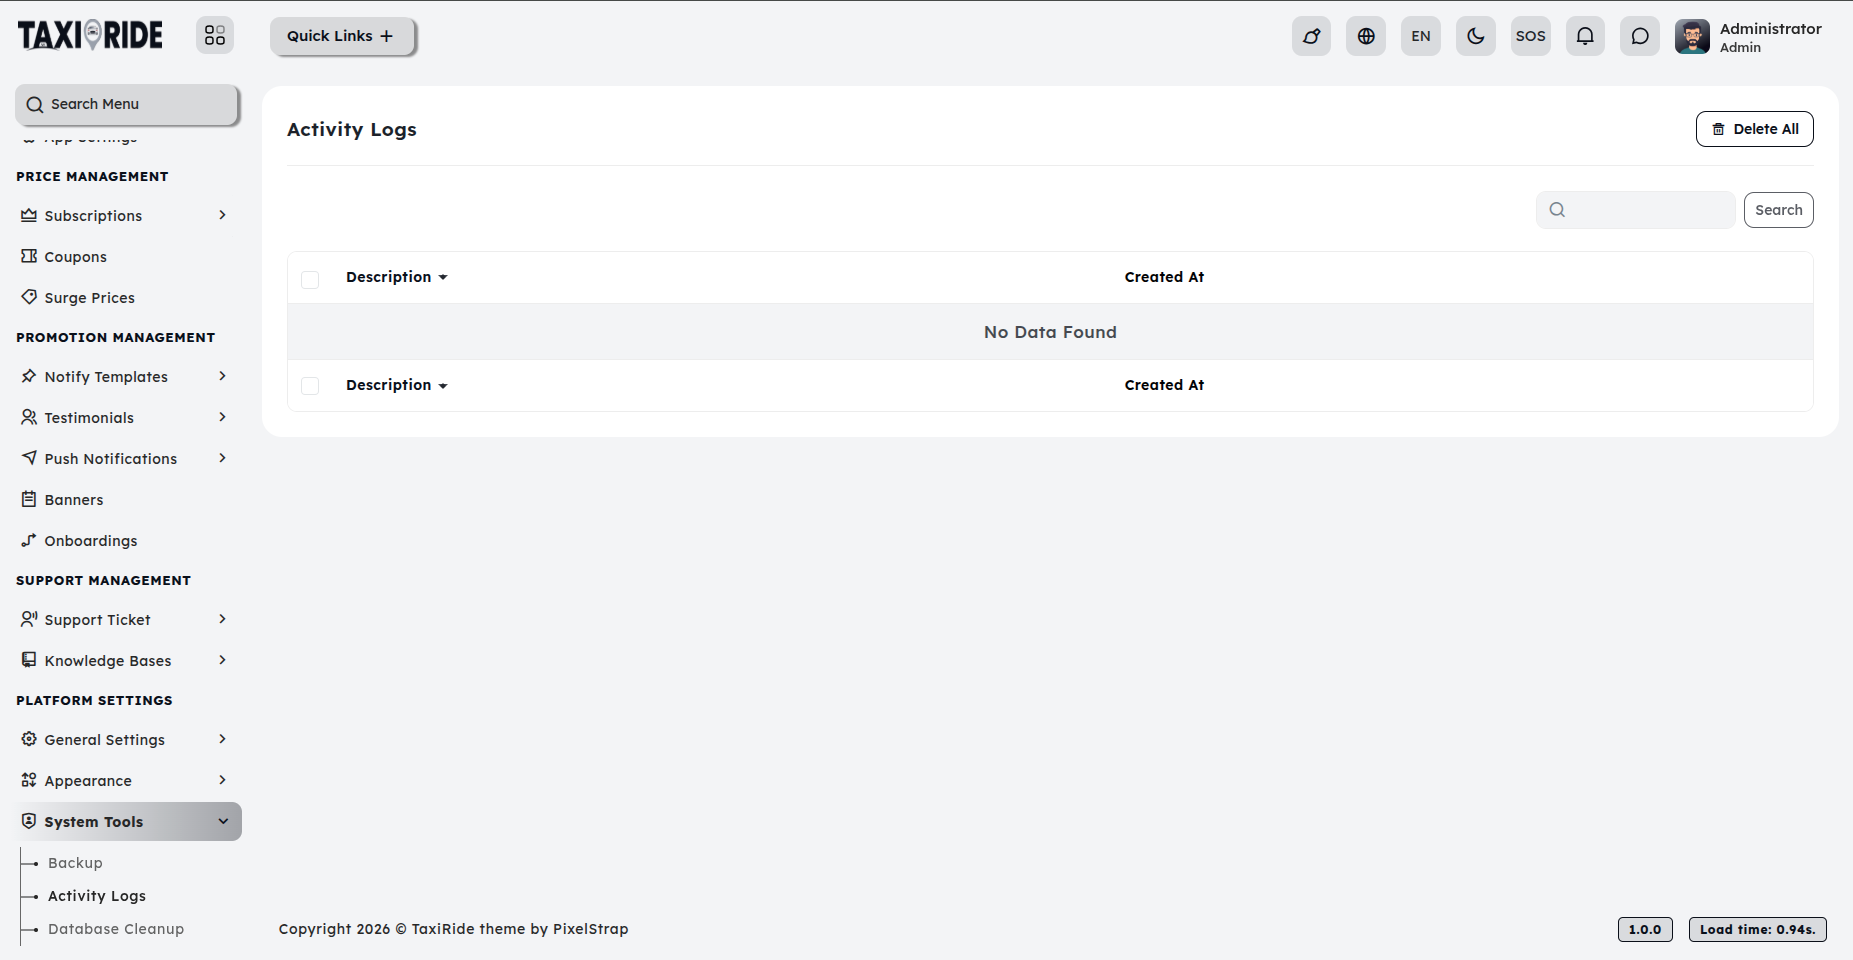1853x960 pixels.
Task: Click the header Created At column title
Action: [x=1164, y=277]
